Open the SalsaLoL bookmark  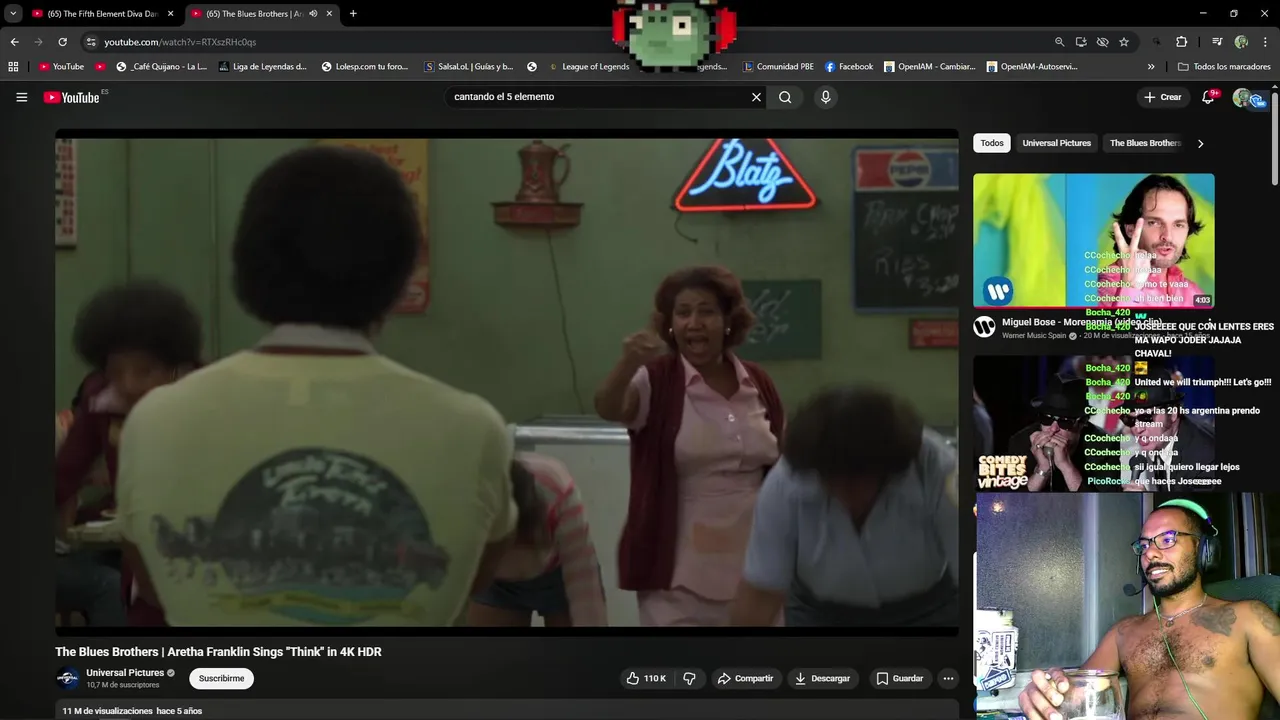pos(469,67)
